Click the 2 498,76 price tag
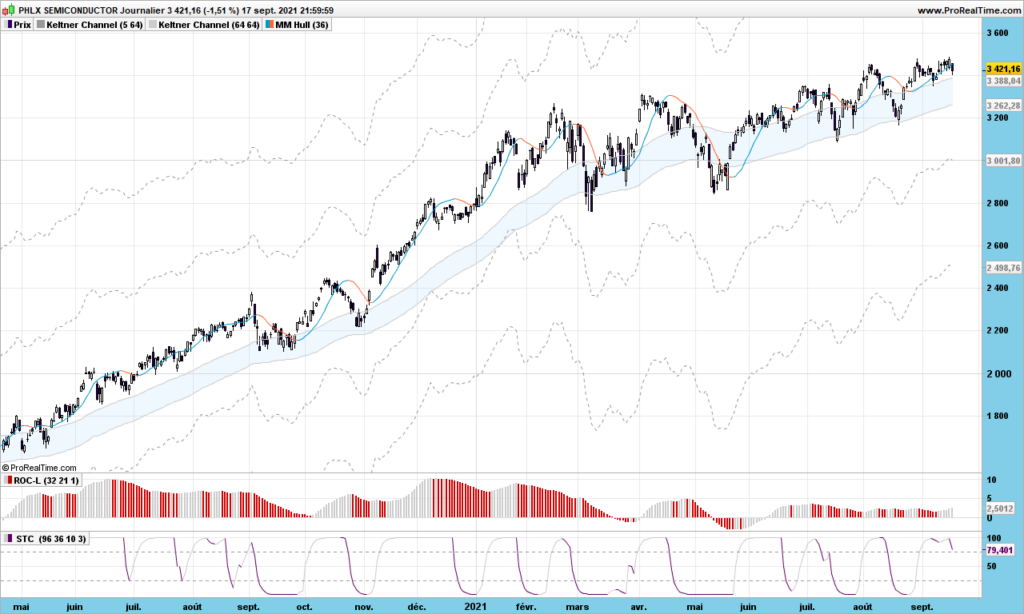The width and height of the screenshot is (1024, 614). tap(1003, 268)
